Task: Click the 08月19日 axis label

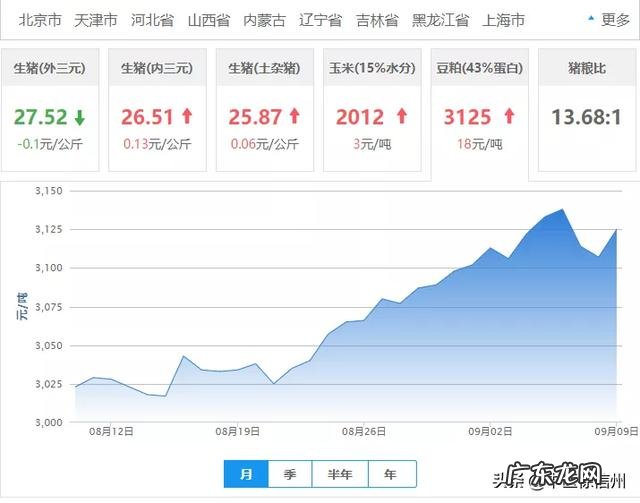Action: coord(238,432)
